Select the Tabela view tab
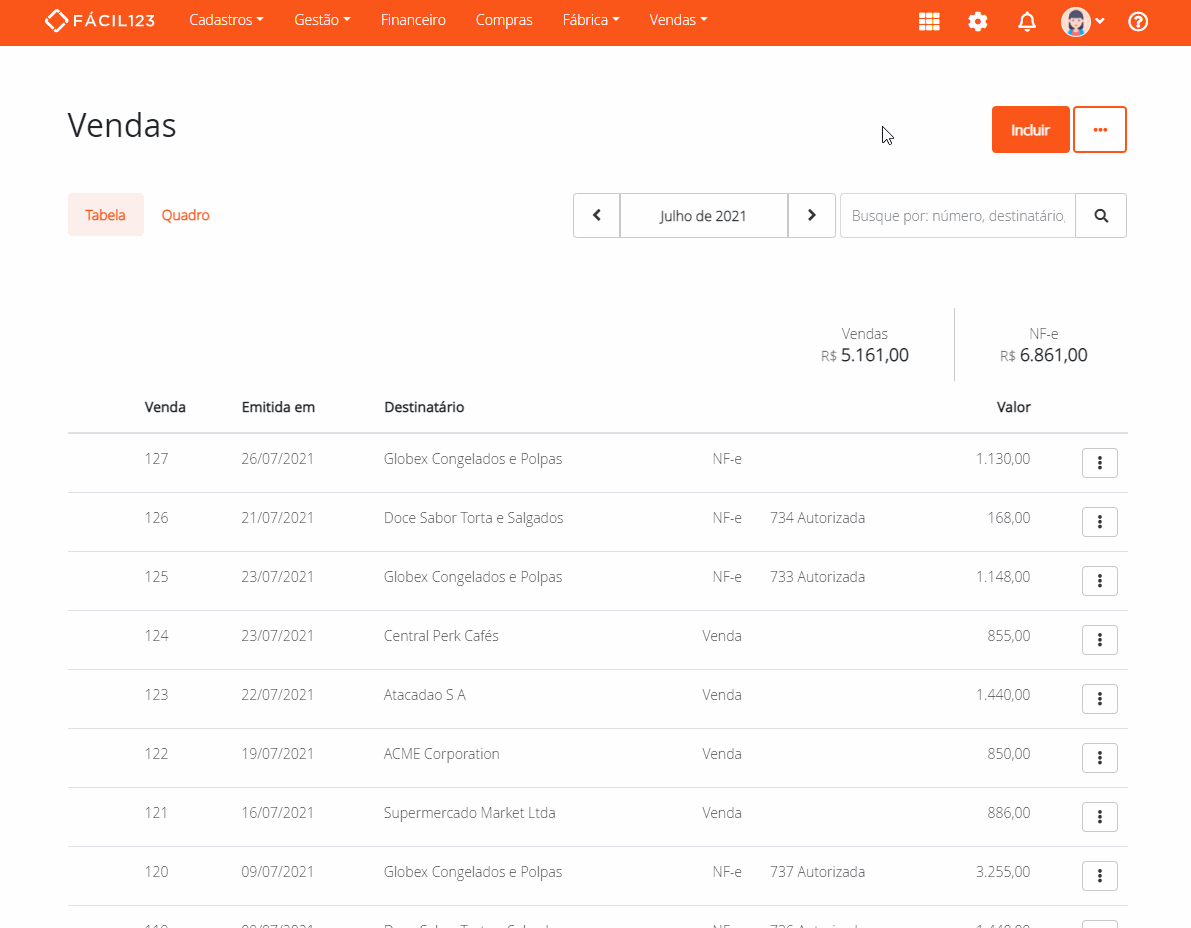This screenshot has height=928, width=1191. 106,215
